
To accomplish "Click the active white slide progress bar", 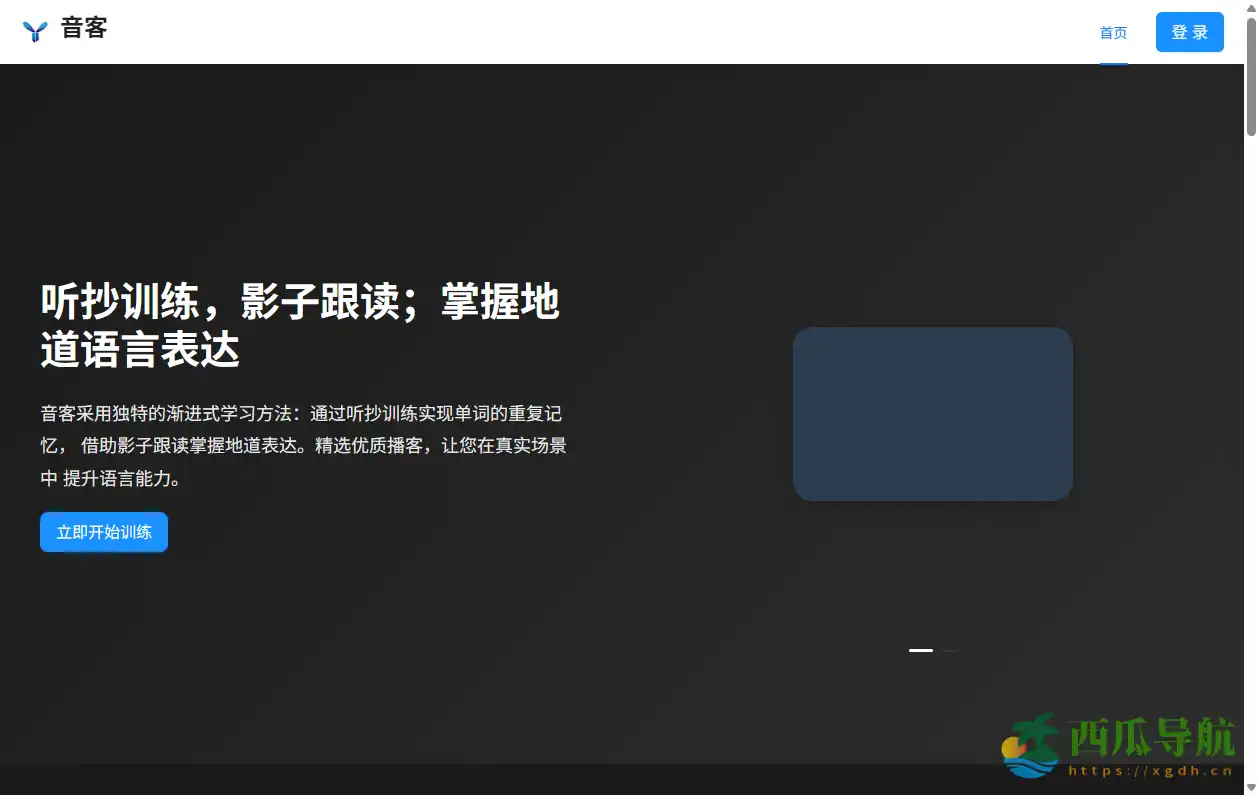I will click(921, 650).
